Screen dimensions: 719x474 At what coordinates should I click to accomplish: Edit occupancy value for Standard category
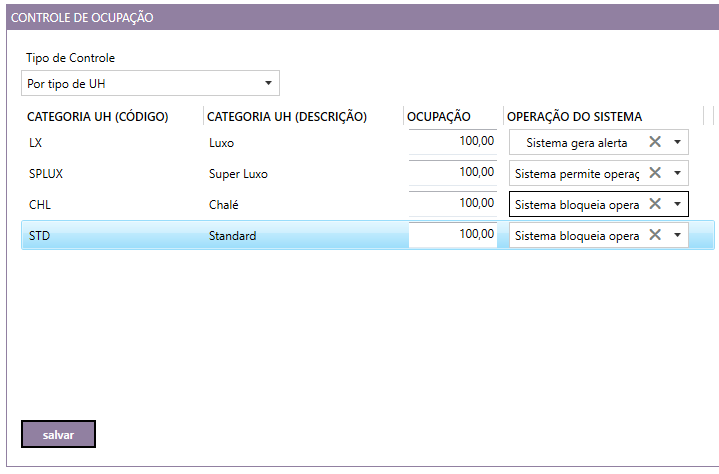point(453,235)
